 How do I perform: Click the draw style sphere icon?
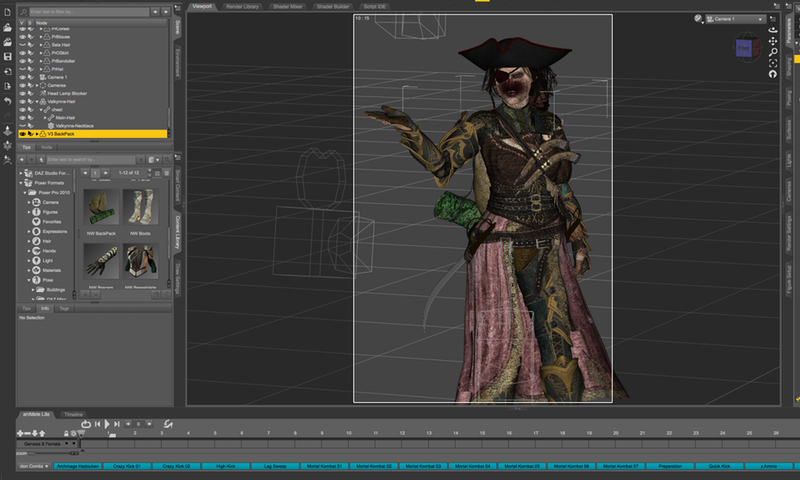pyautogui.click(x=696, y=19)
